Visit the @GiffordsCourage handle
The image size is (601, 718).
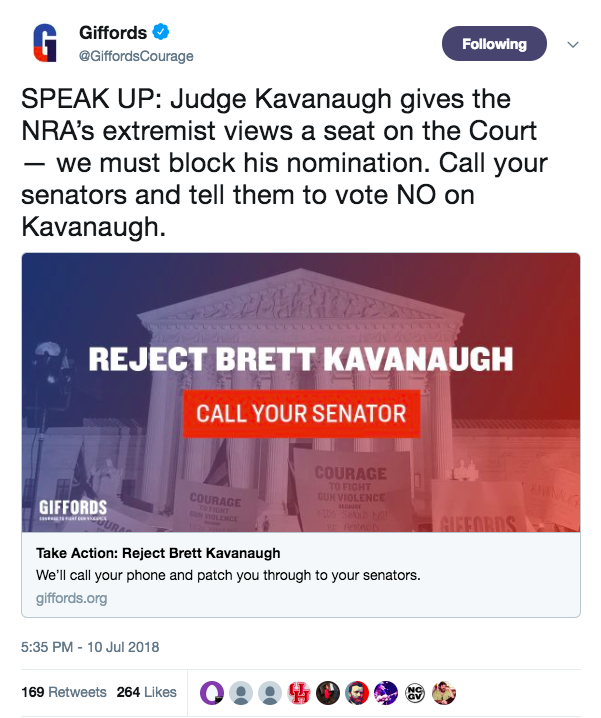[x=136, y=56]
